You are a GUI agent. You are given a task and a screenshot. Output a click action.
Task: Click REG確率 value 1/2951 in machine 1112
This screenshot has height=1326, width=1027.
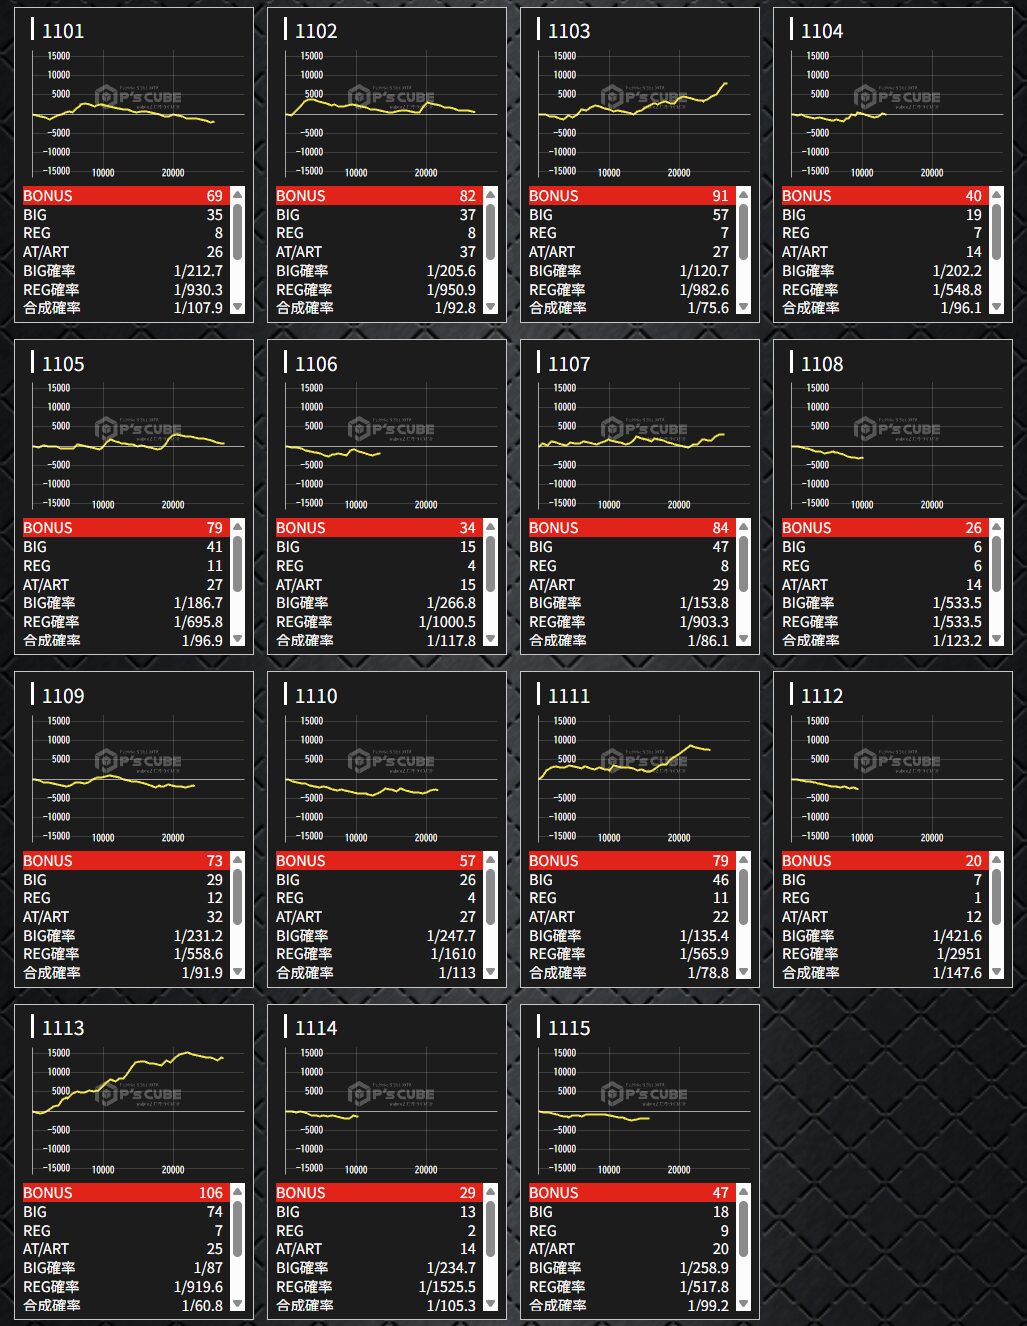coord(959,954)
